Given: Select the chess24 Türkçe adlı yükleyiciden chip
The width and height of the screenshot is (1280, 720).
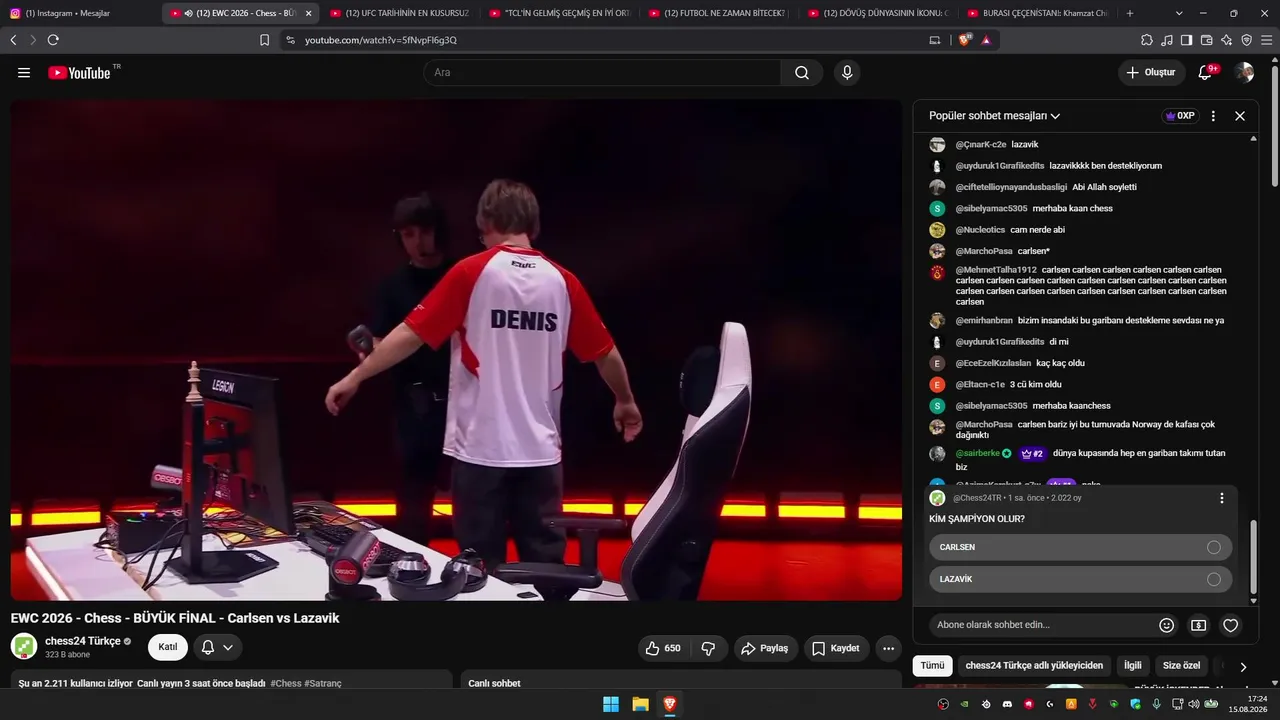Looking at the screenshot, I should 1034,666.
